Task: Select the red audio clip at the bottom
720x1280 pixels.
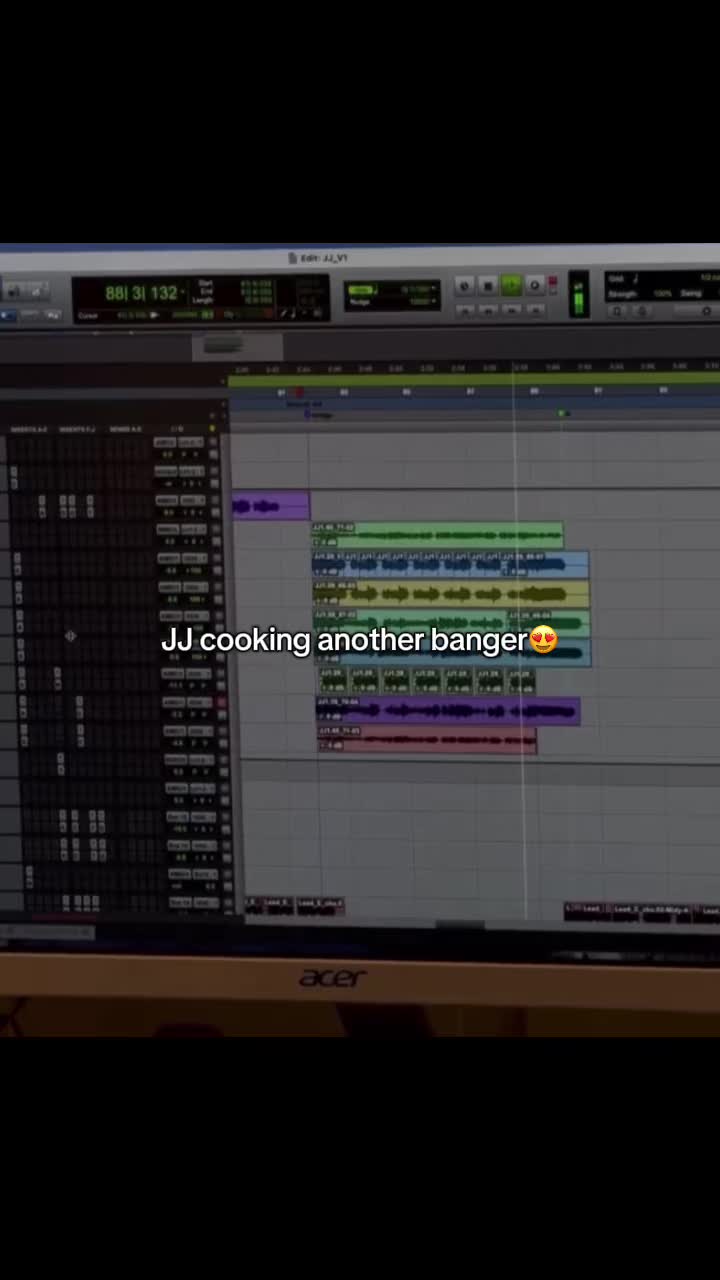Action: [427, 739]
